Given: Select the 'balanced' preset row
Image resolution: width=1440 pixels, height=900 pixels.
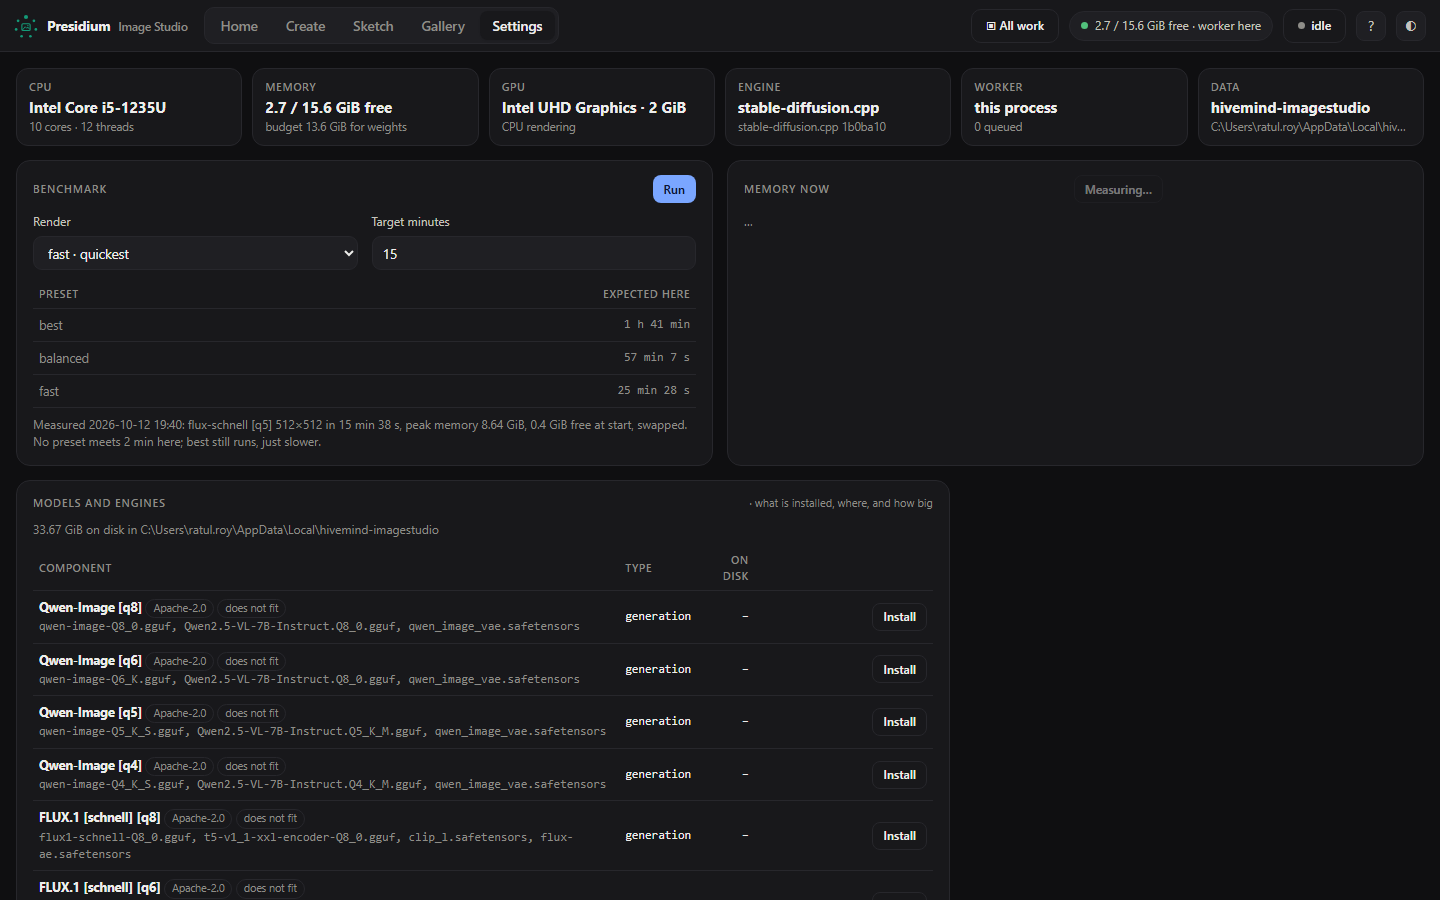Looking at the screenshot, I should tap(364, 358).
